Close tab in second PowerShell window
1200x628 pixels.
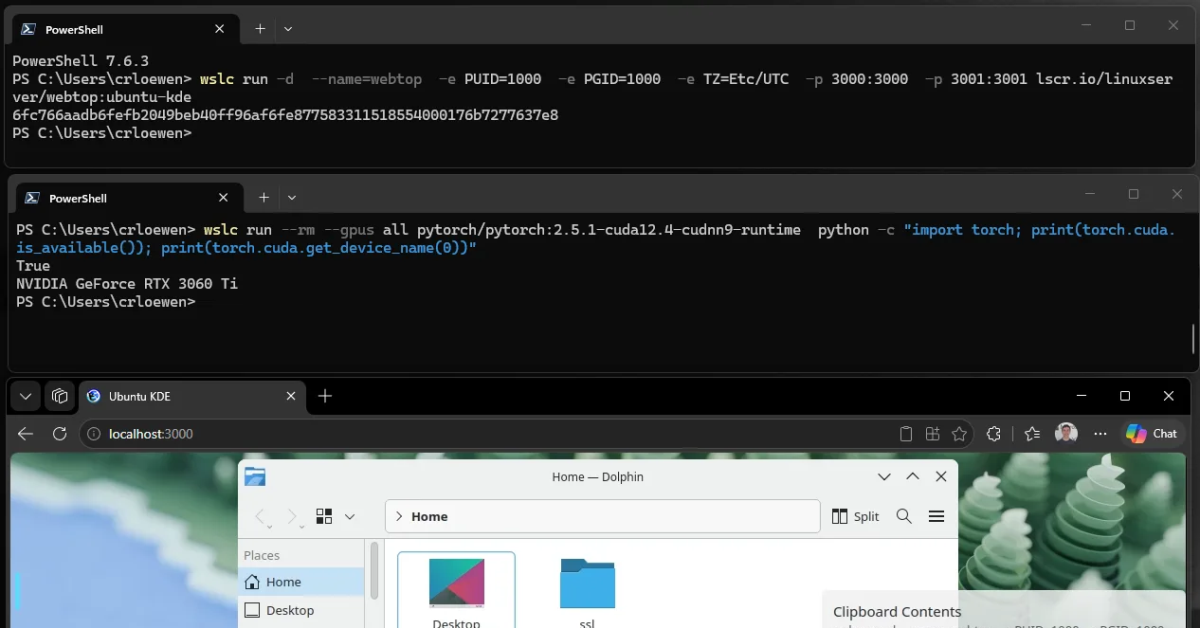click(224, 198)
